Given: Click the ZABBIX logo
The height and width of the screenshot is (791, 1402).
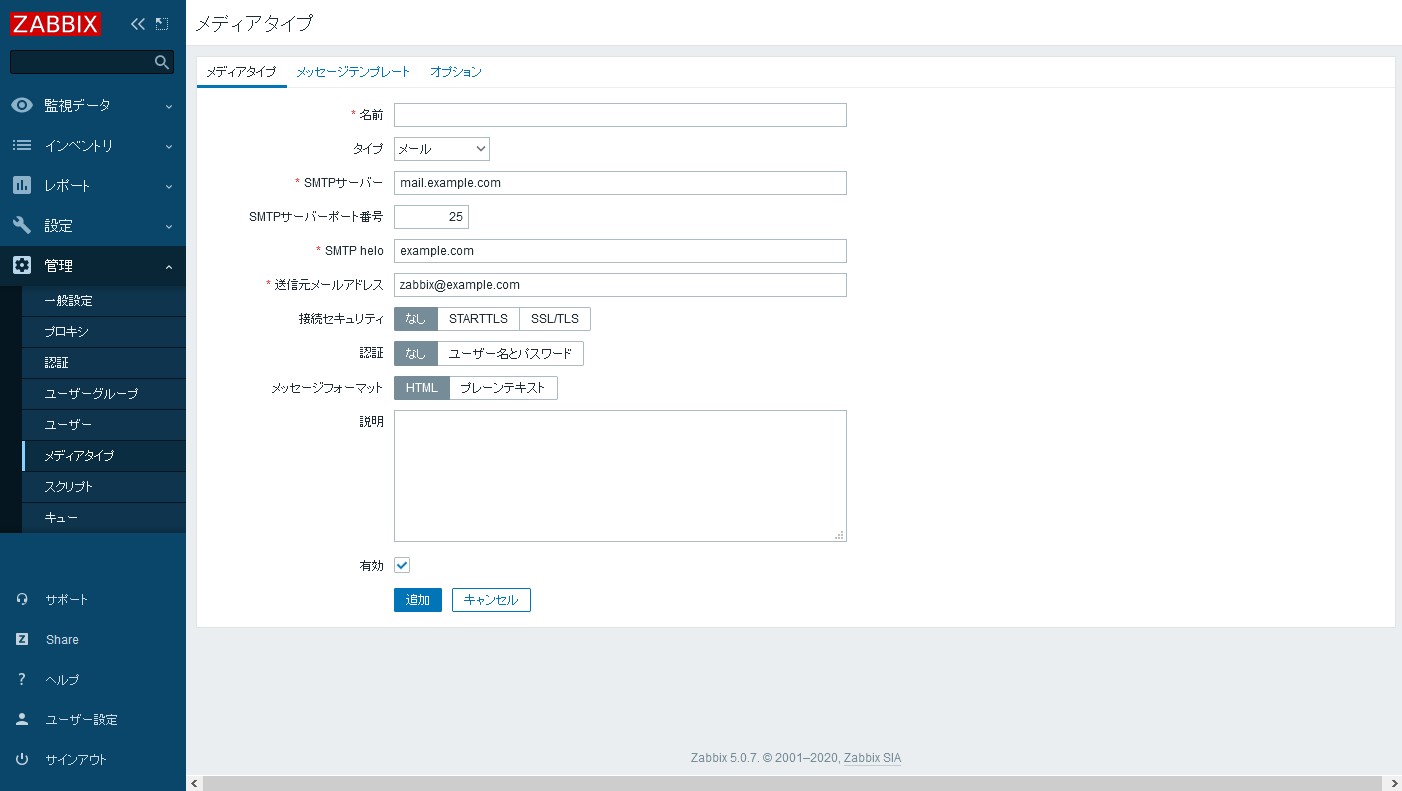Looking at the screenshot, I should point(56,23).
